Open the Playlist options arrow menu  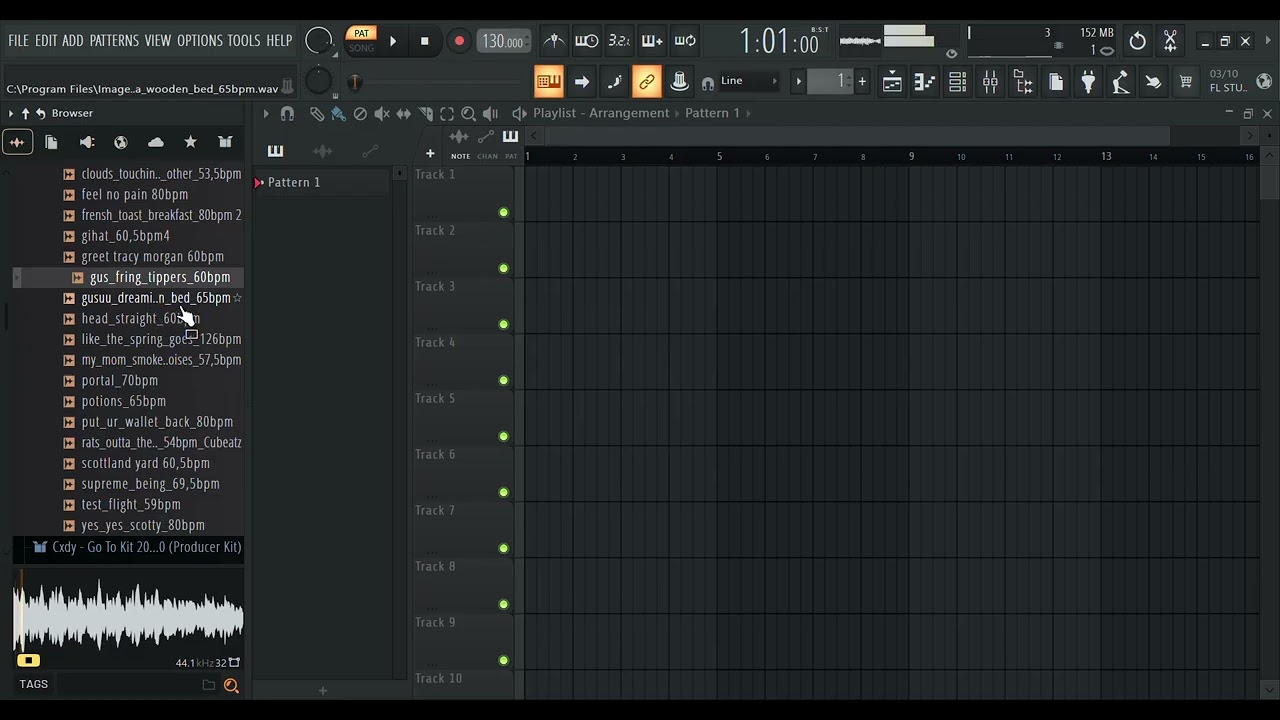[266, 114]
